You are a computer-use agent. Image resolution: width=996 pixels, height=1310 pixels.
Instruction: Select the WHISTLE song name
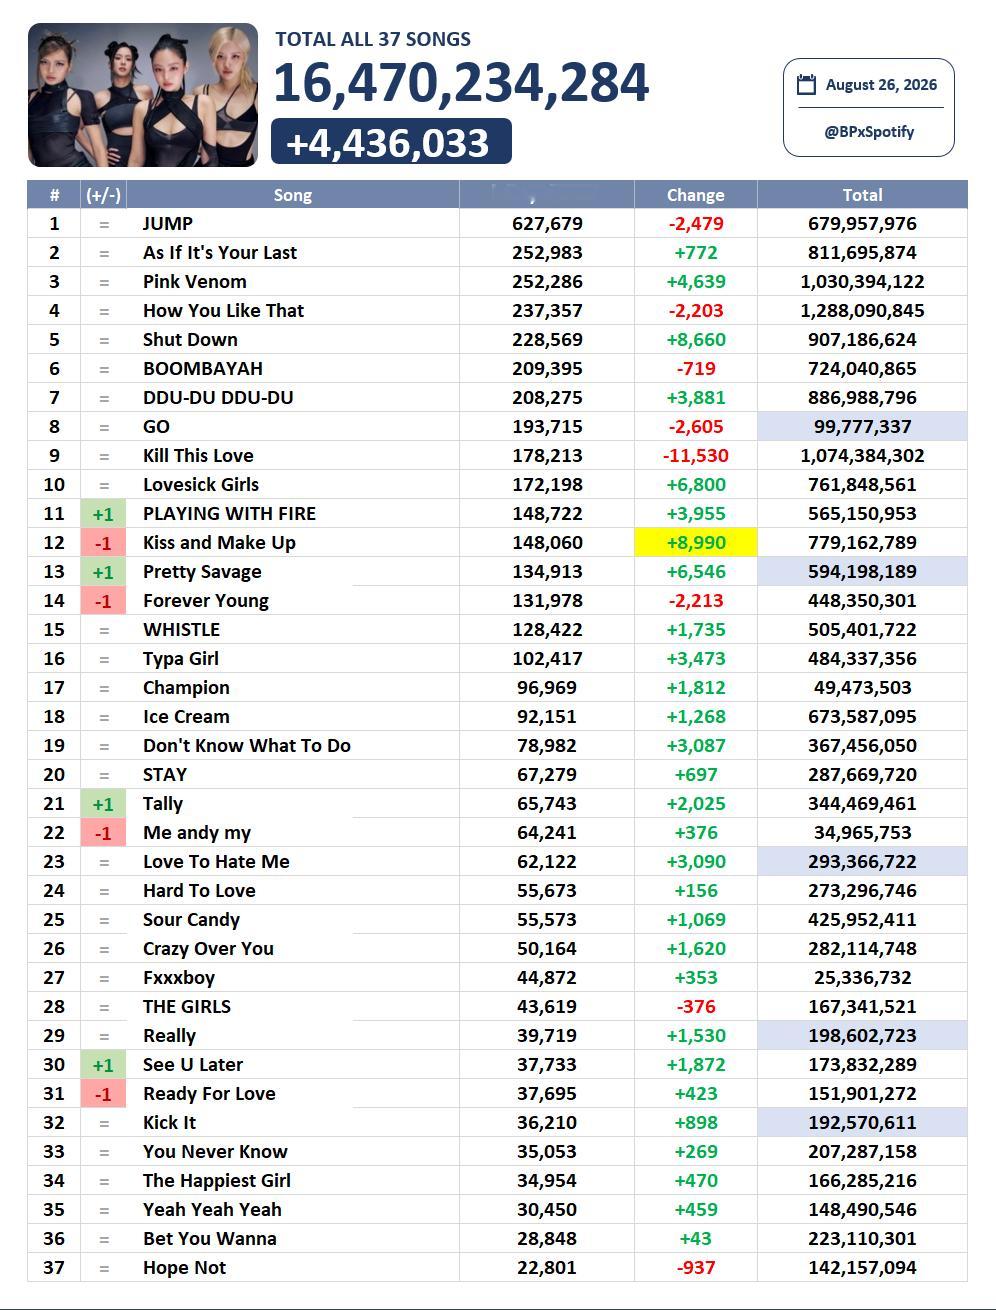(181, 630)
